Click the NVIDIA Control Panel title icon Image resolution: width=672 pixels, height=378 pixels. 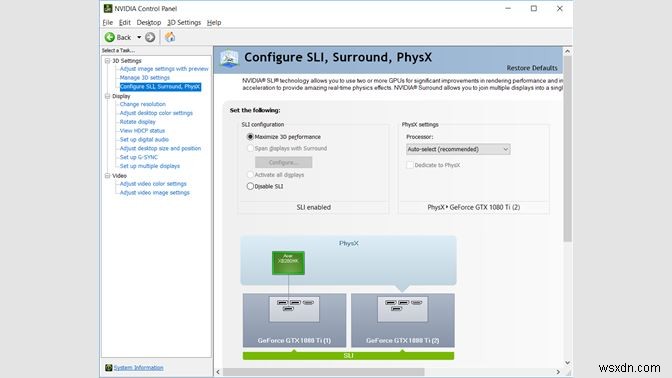(x=108, y=8)
